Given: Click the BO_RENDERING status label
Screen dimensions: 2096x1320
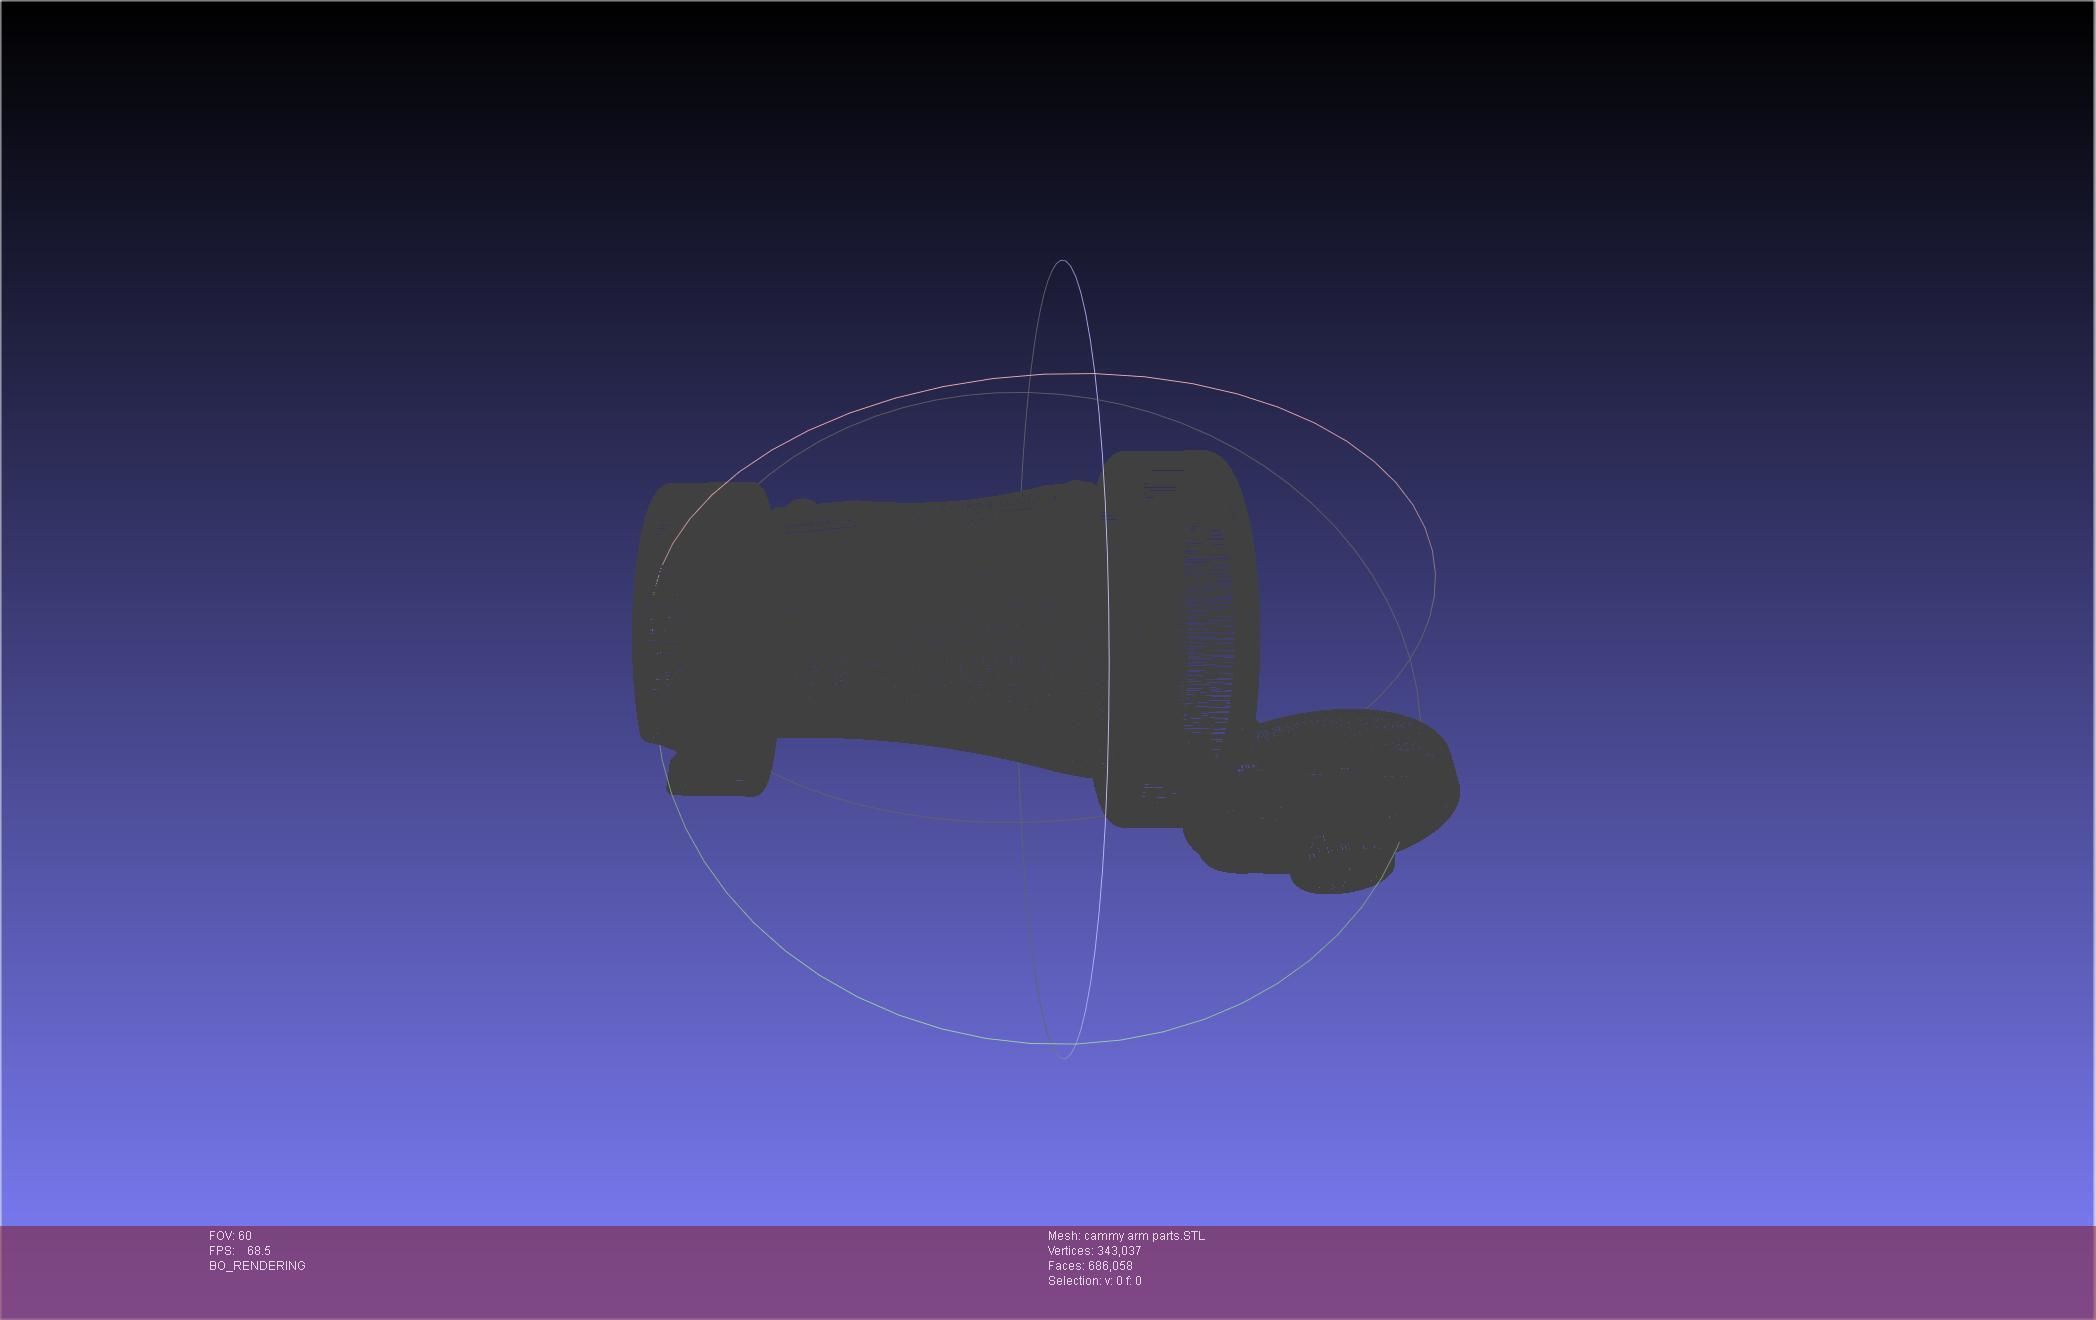Looking at the screenshot, I should (x=257, y=1266).
